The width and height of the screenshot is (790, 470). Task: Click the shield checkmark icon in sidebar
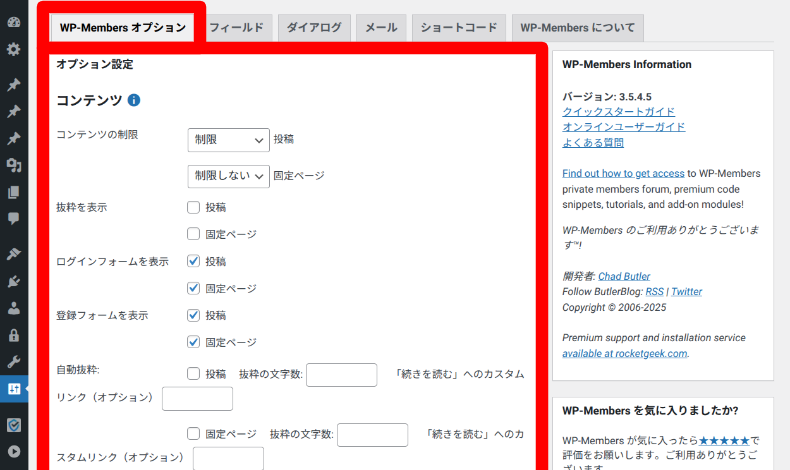(14, 425)
